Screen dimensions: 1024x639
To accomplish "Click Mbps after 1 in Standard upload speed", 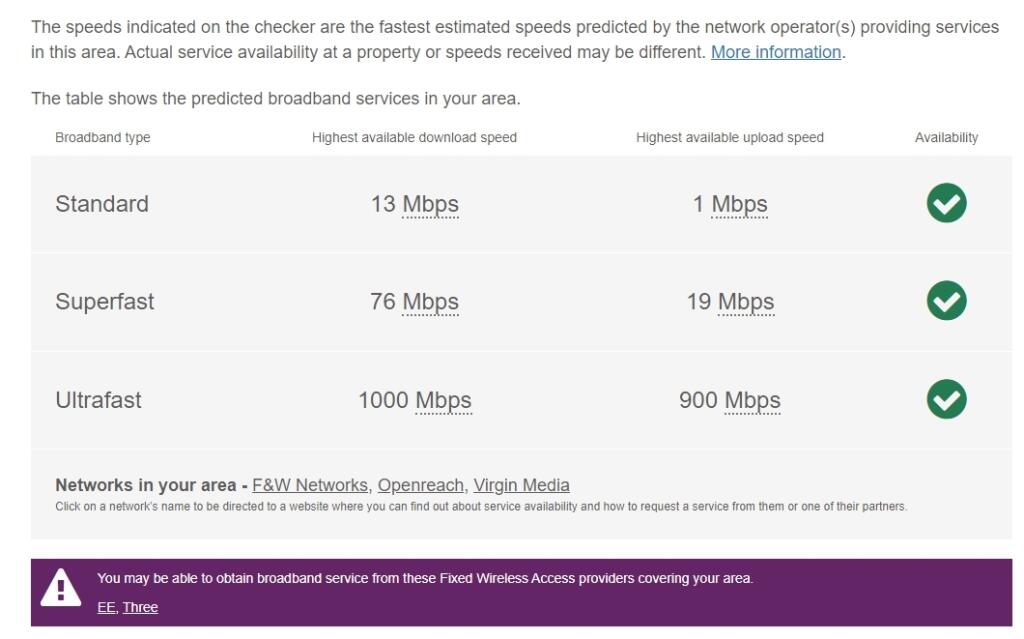I will (x=742, y=204).
